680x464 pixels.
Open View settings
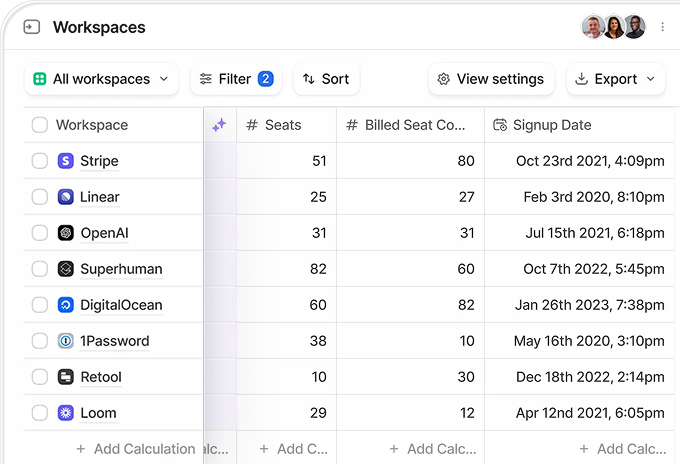tap(490, 79)
